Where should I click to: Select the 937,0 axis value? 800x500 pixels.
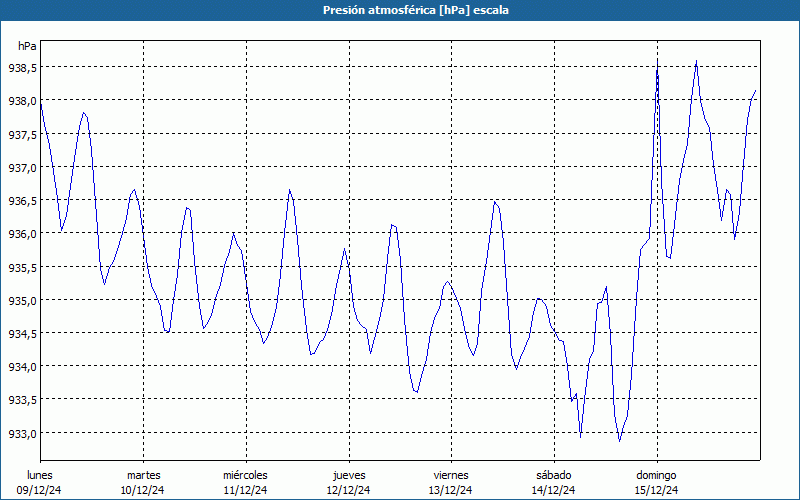[x=22, y=167]
